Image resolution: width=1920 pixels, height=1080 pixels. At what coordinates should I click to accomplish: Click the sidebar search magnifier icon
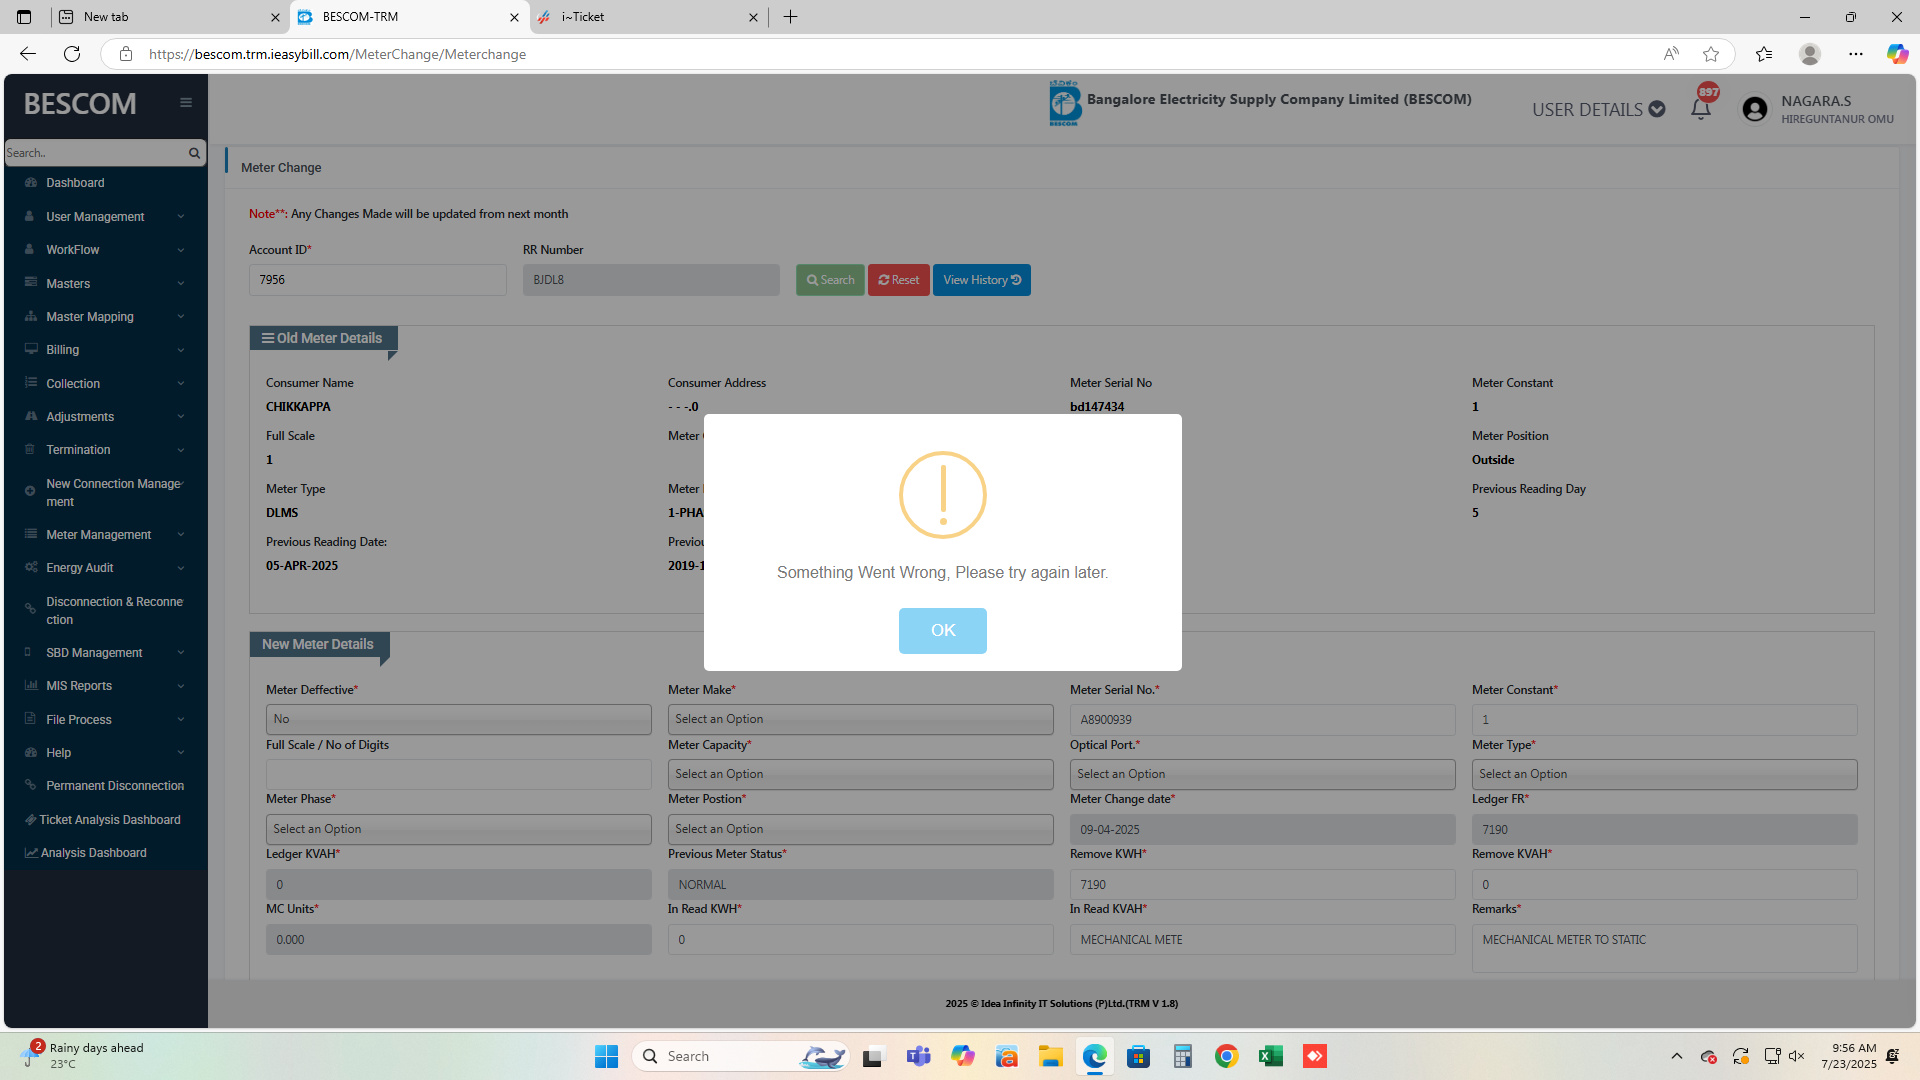(x=194, y=153)
